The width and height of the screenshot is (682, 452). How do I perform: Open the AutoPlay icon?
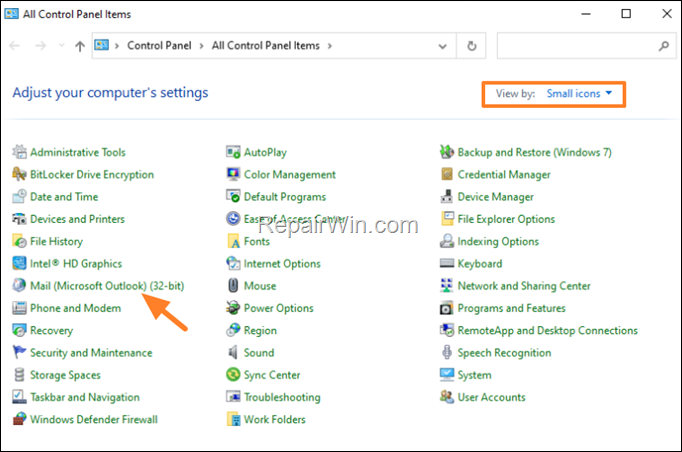pyautogui.click(x=233, y=152)
